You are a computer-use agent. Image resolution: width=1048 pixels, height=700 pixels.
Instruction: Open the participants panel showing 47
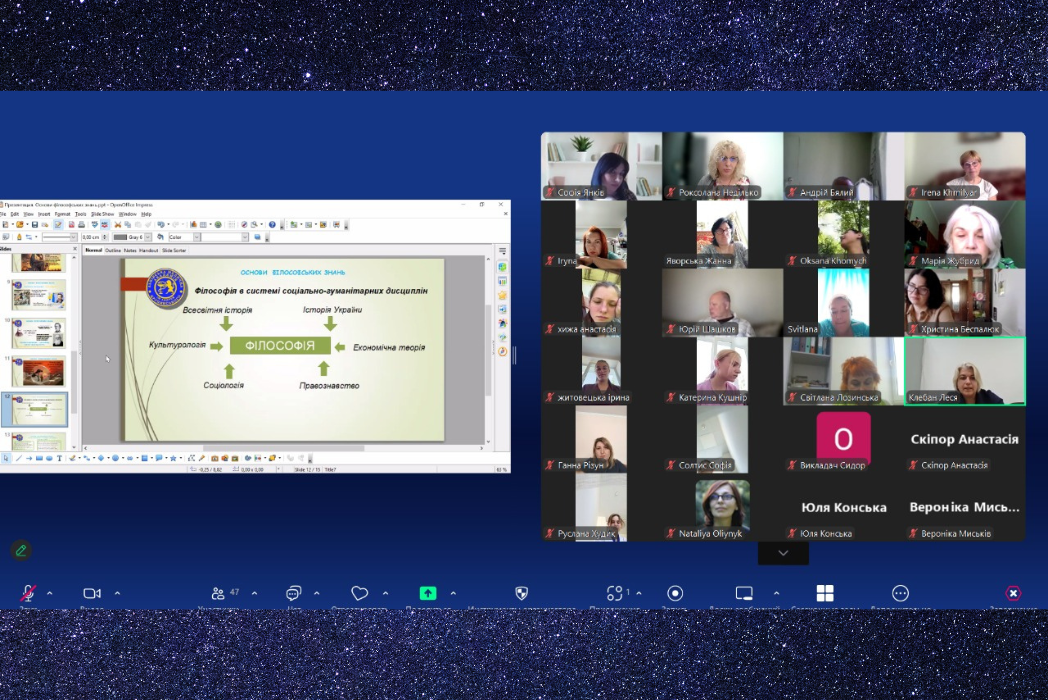pos(225,593)
